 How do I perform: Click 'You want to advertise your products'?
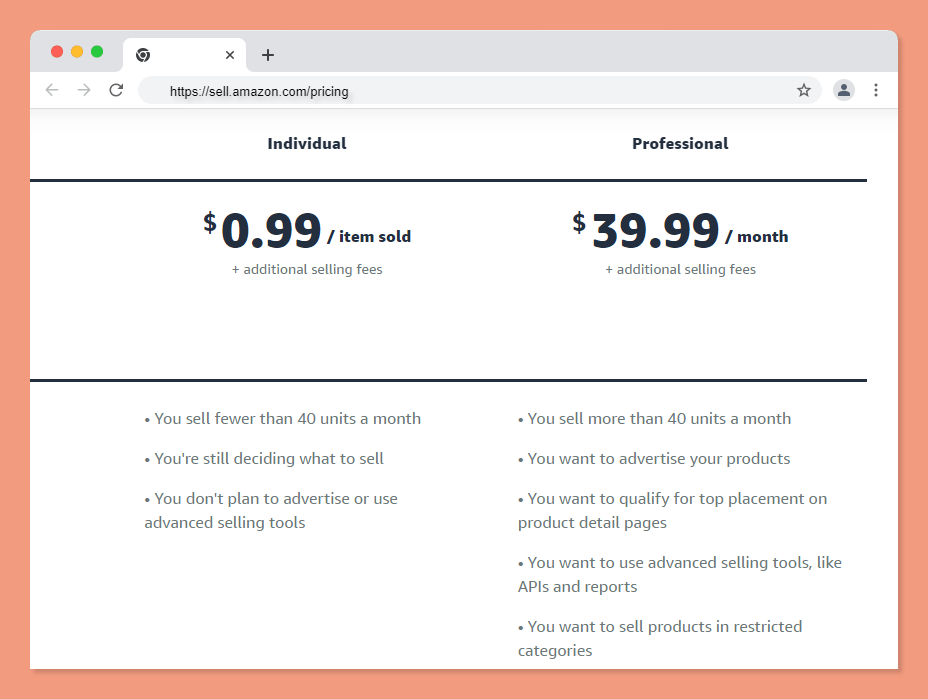tap(654, 459)
